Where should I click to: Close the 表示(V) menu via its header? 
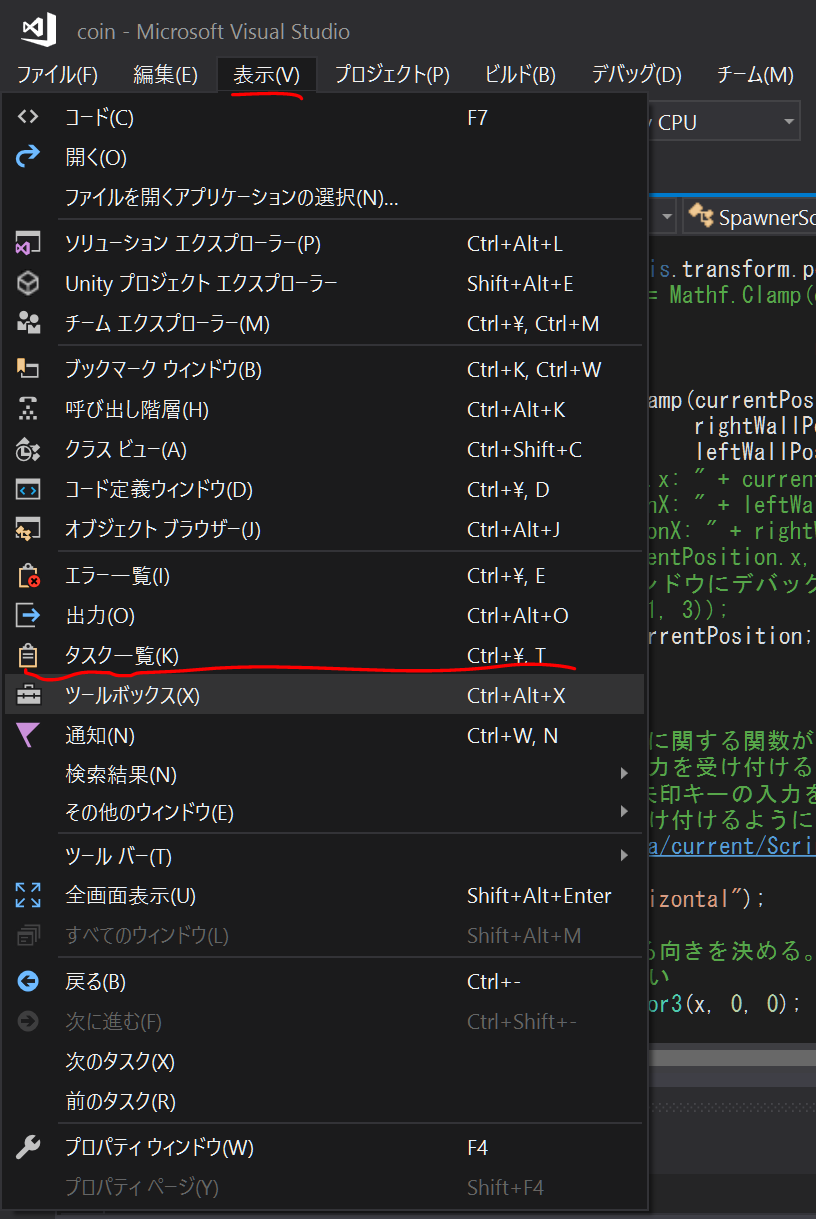point(266,74)
